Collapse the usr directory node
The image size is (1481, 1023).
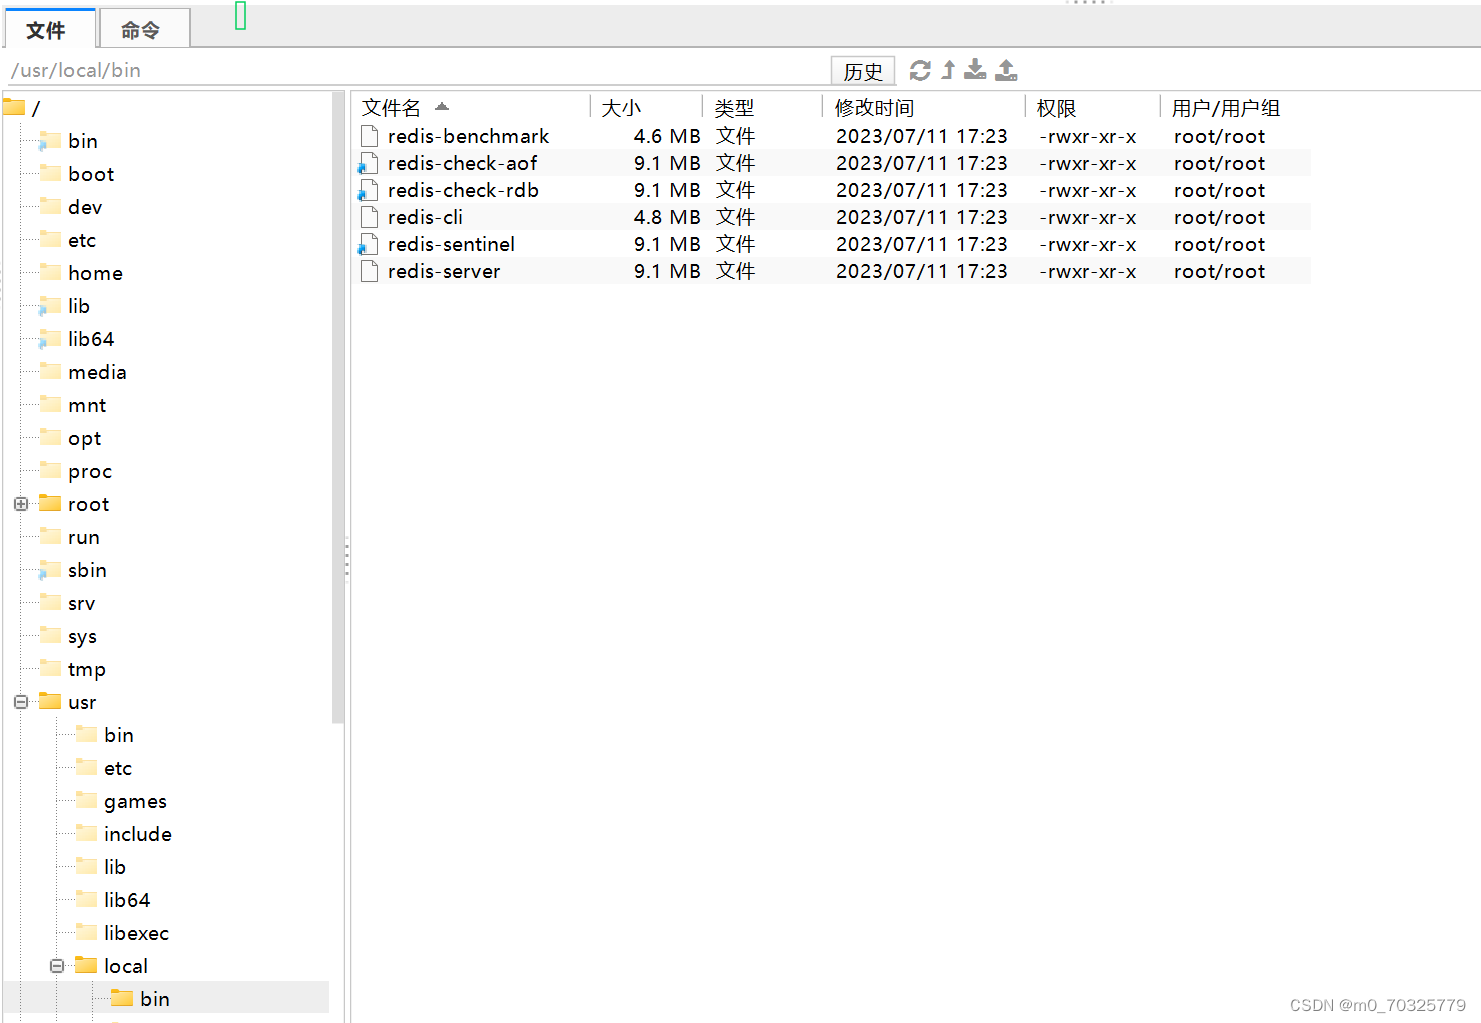21,702
